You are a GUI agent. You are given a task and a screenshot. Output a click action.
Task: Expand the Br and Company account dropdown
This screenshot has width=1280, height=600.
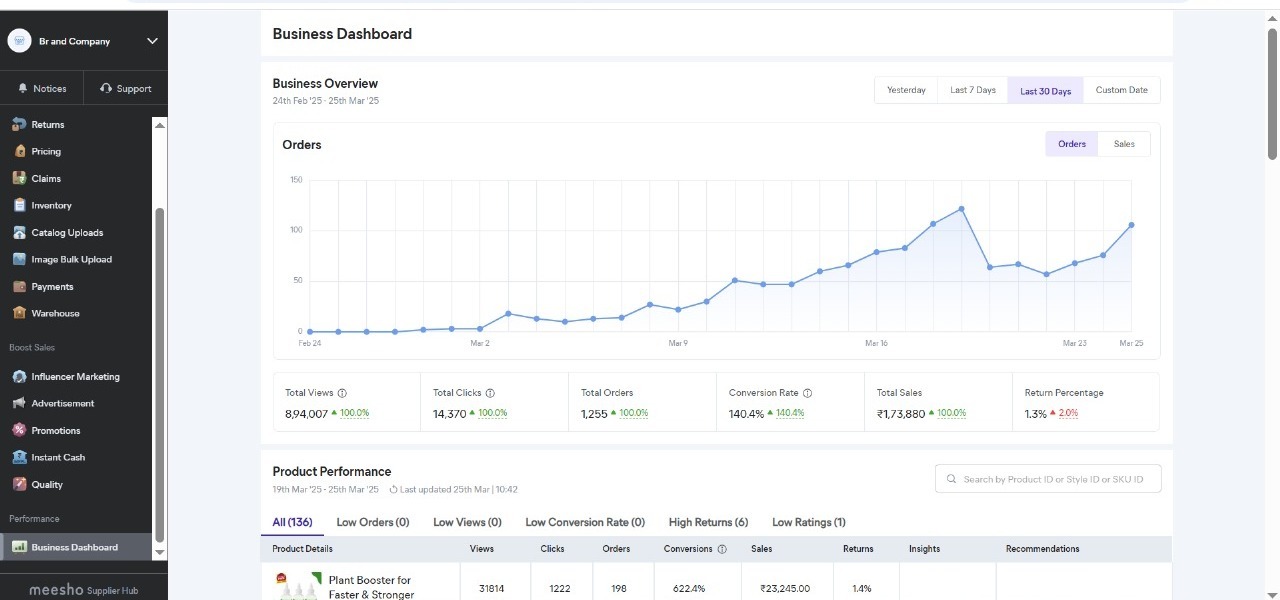[x=152, y=41]
